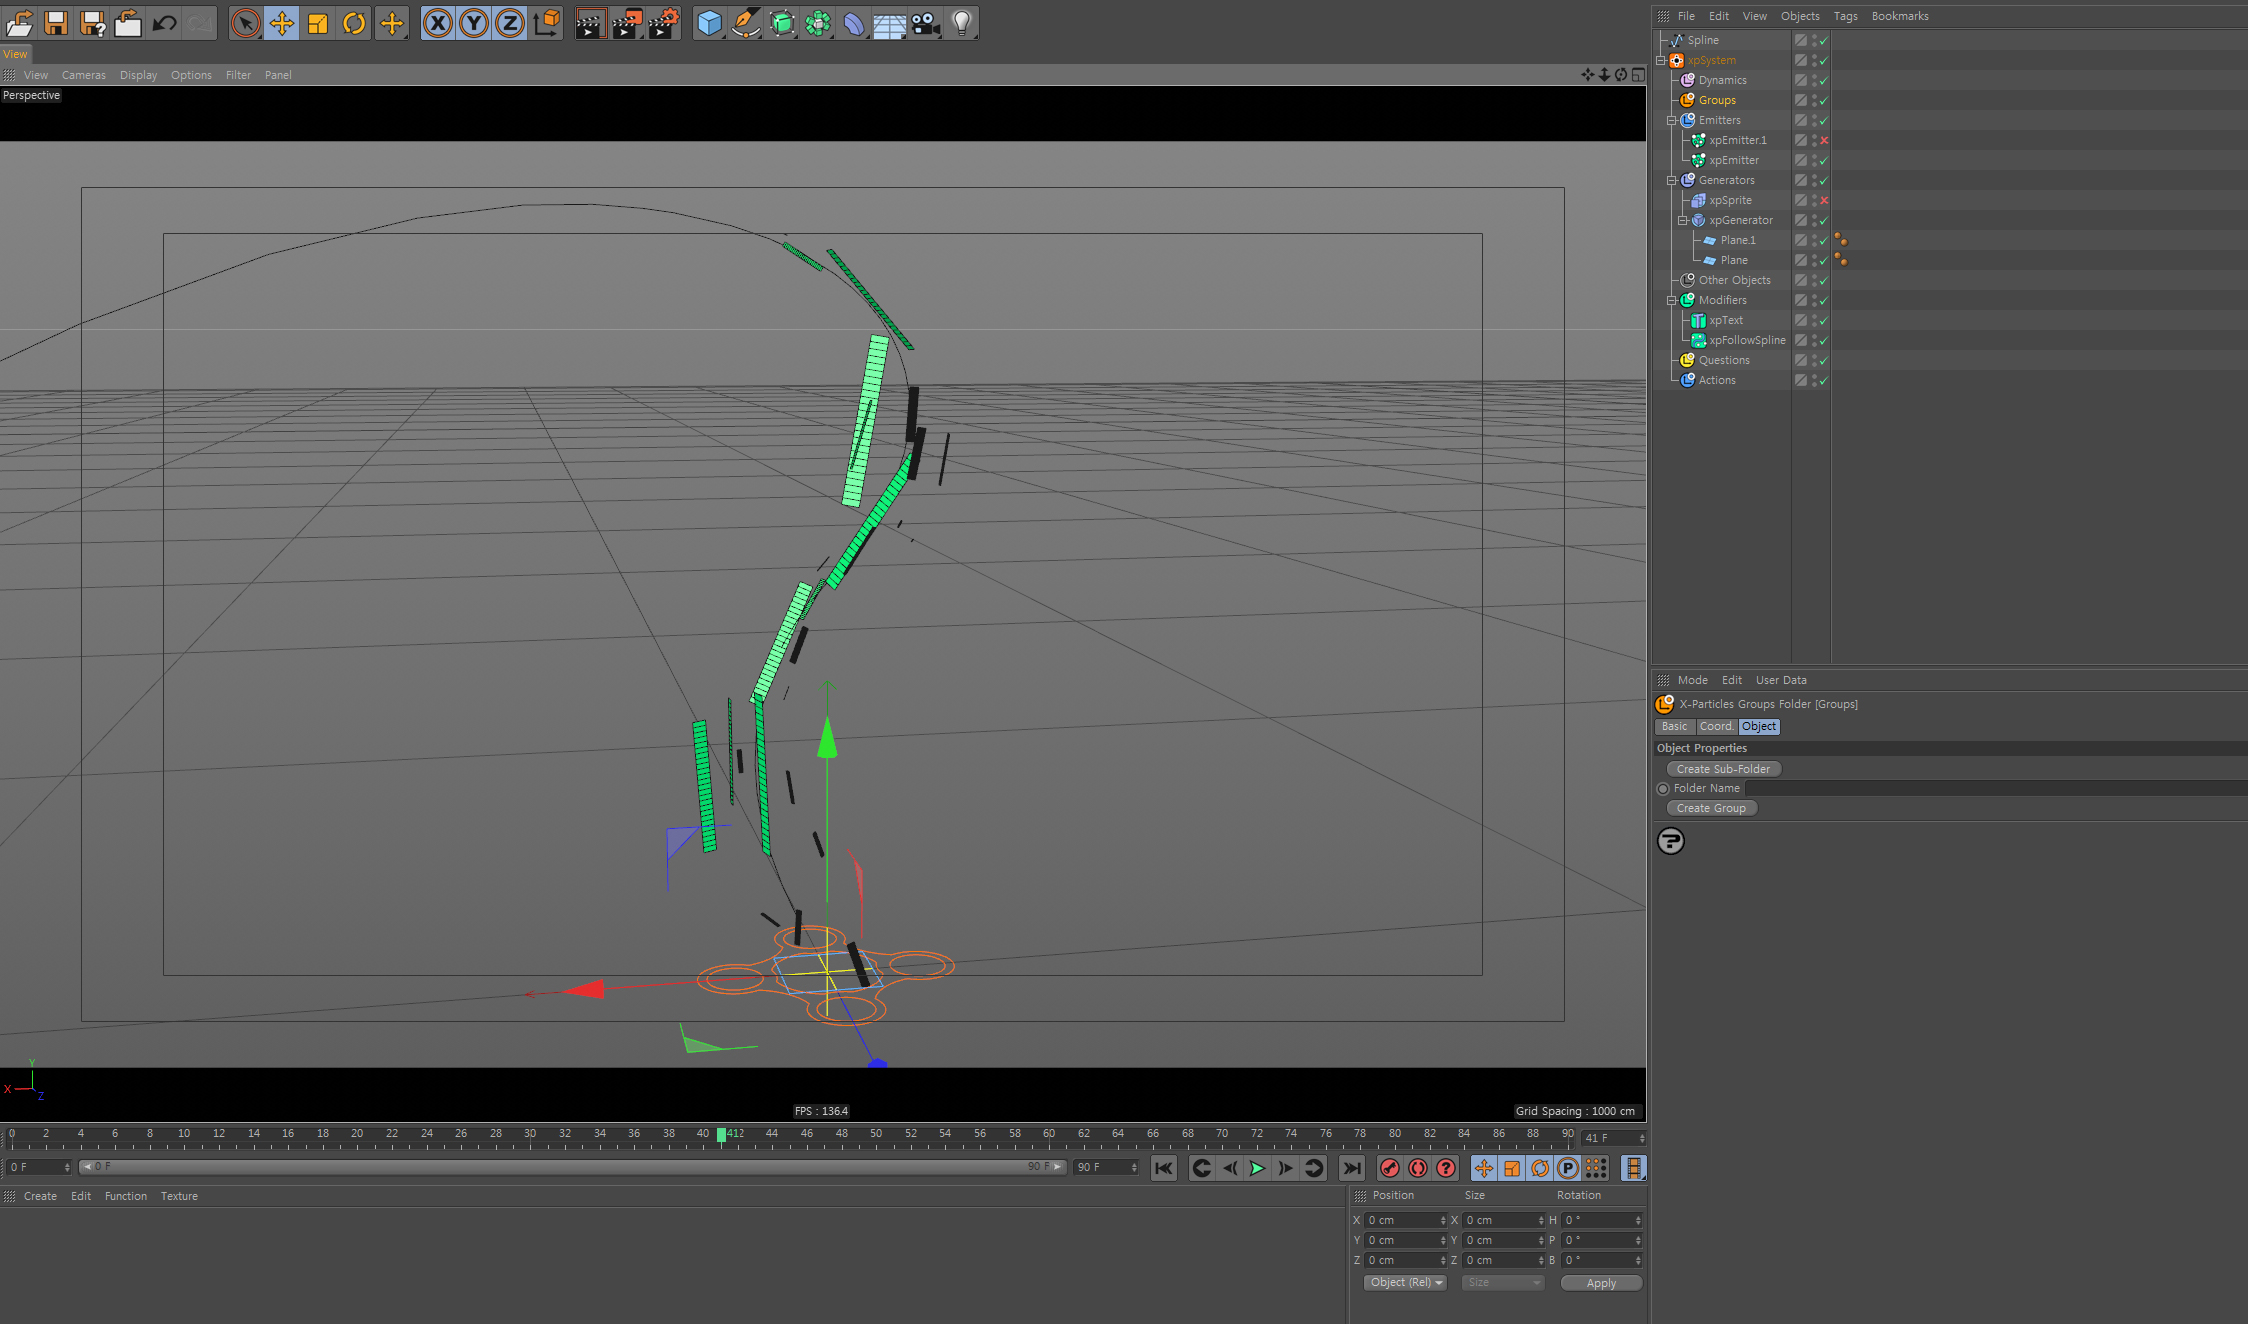The image size is (2248, 1324).
Task: Click Apply in coordinates panel
Action: coord(1601,1283)
